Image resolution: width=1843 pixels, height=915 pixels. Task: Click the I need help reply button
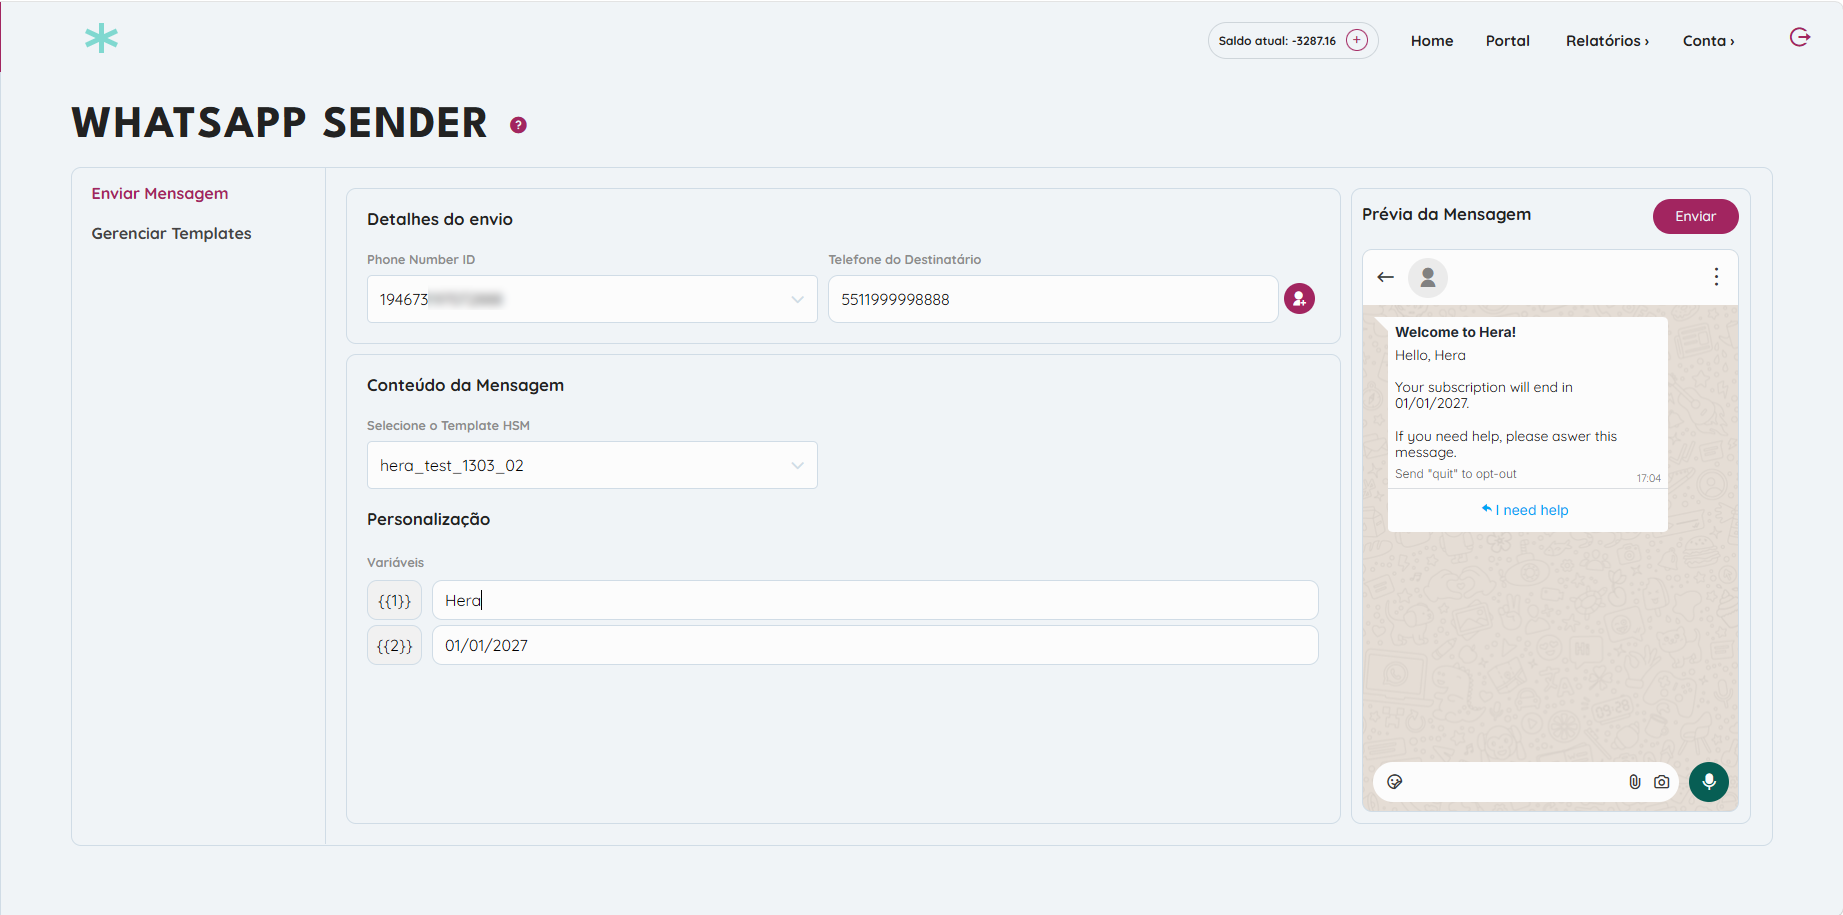(x=1527, y=510)
